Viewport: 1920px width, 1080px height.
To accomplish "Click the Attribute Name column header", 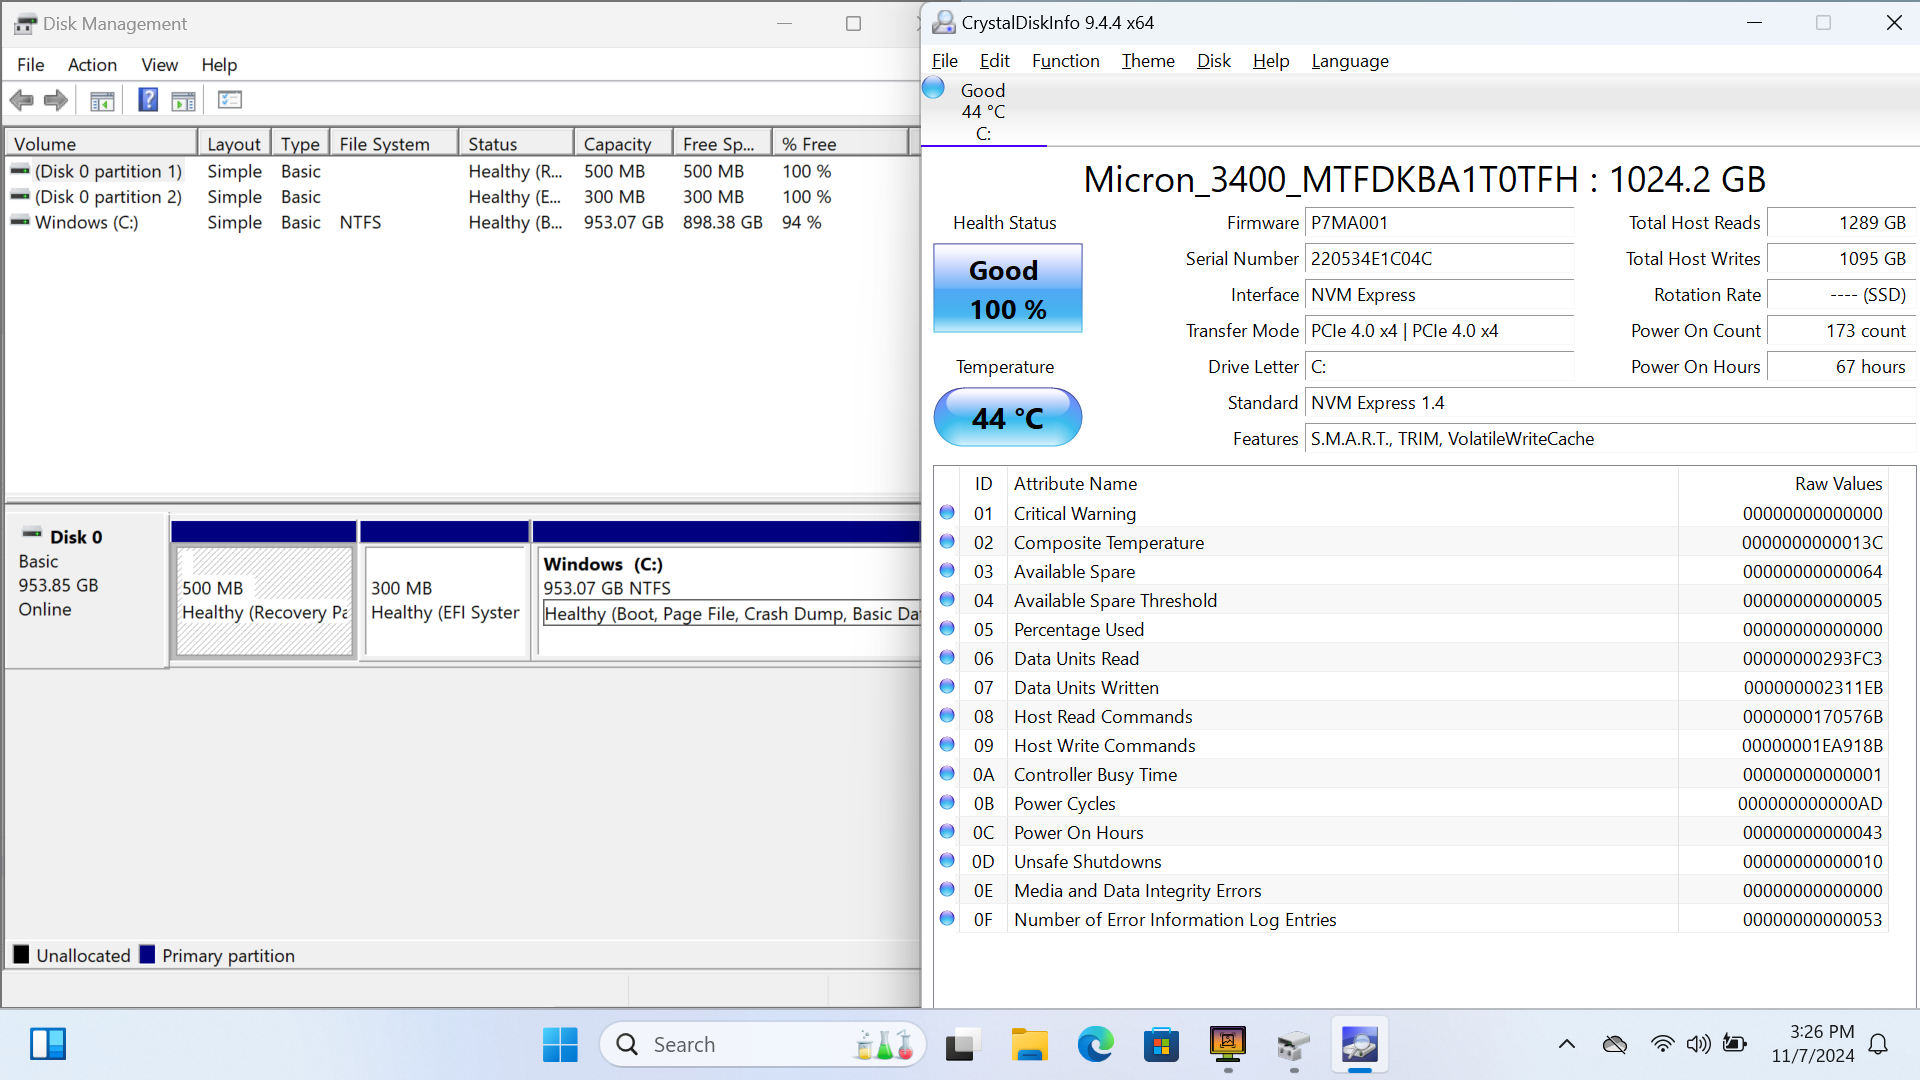I will point(1341,484).
